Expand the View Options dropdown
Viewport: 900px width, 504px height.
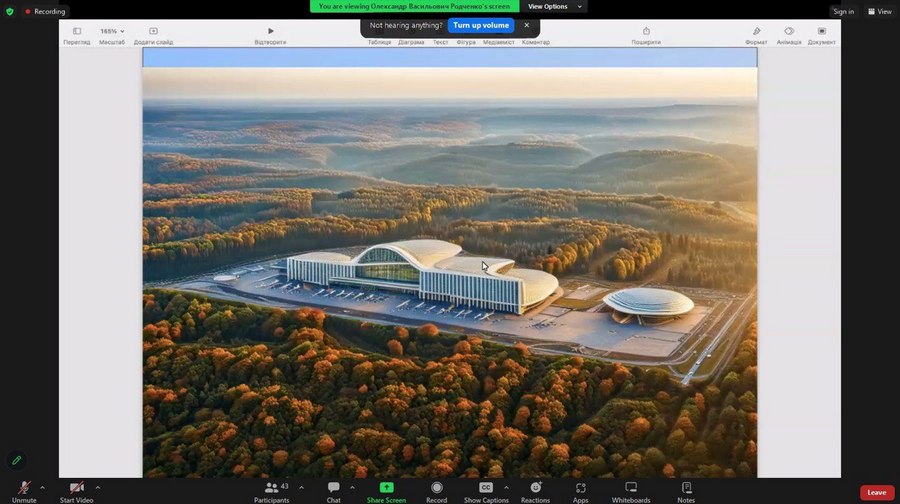554,6
